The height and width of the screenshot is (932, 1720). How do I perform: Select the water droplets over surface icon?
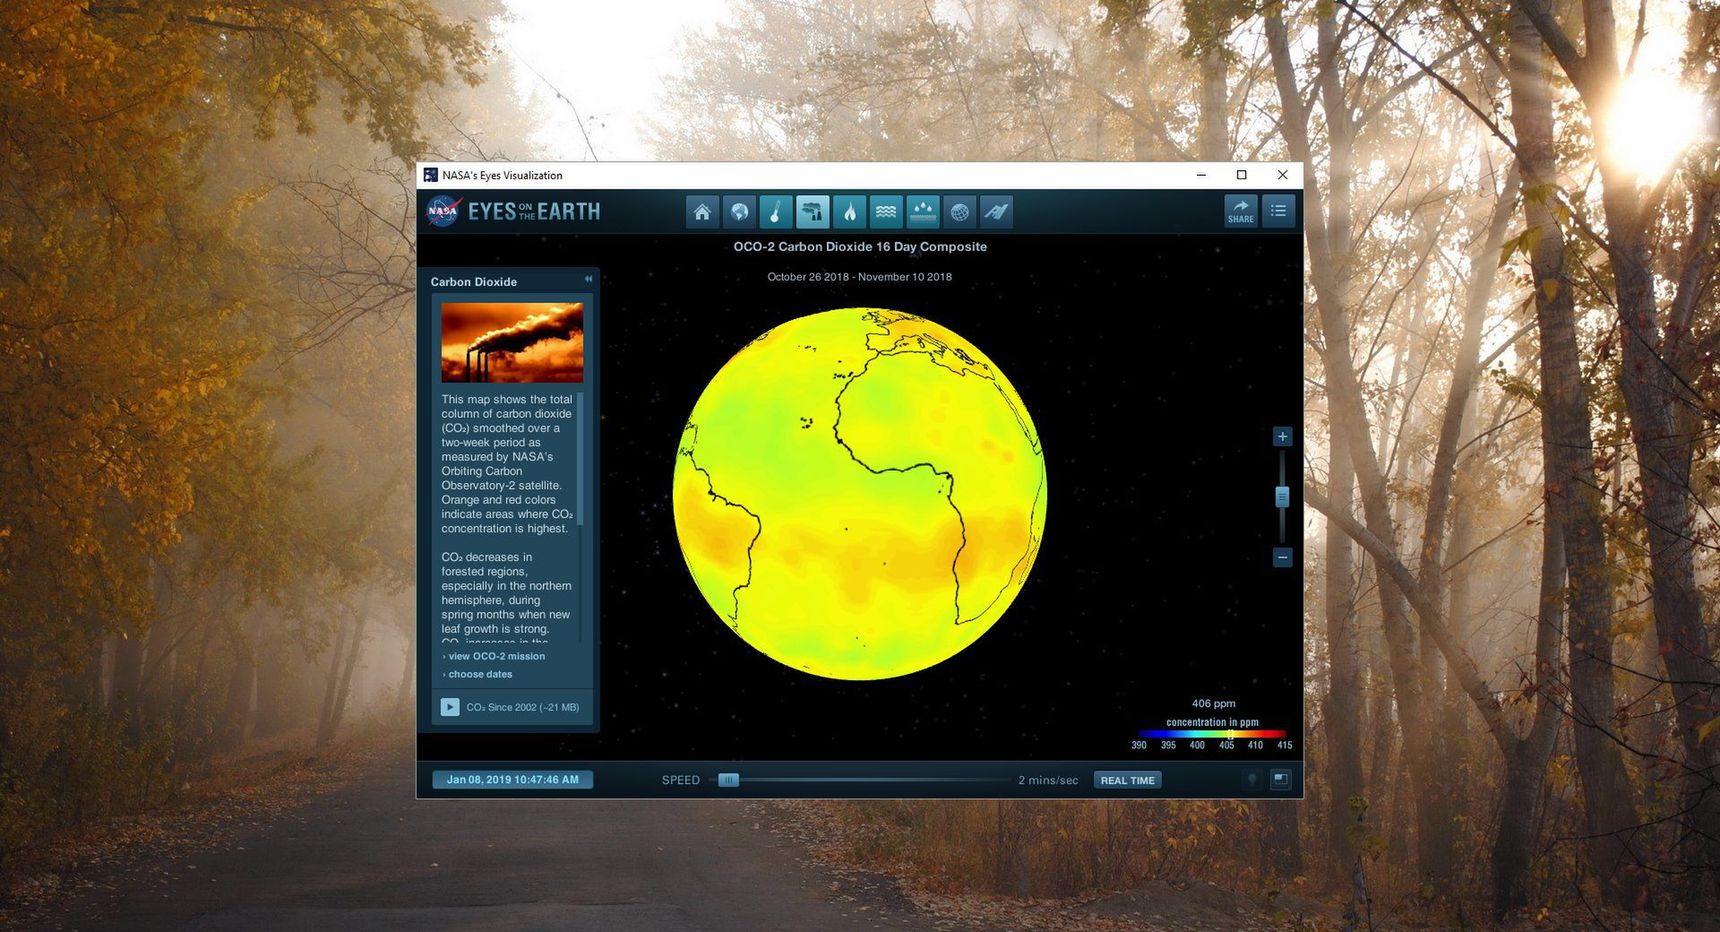(922, 211)
